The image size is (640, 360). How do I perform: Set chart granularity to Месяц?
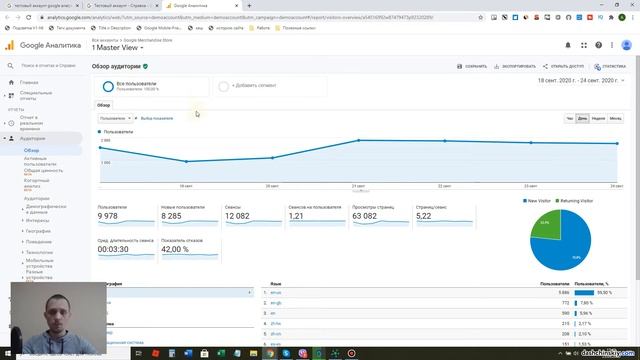click(x=616, y=119)
